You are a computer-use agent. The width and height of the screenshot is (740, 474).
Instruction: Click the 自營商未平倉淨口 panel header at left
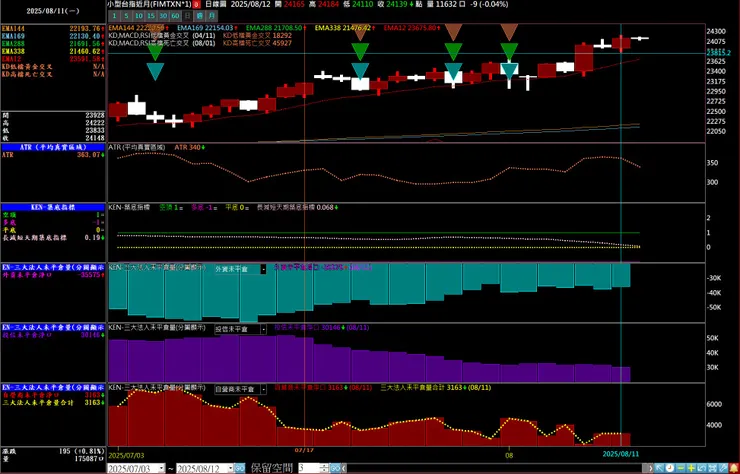pyautogui.click(x=53, y=387)
